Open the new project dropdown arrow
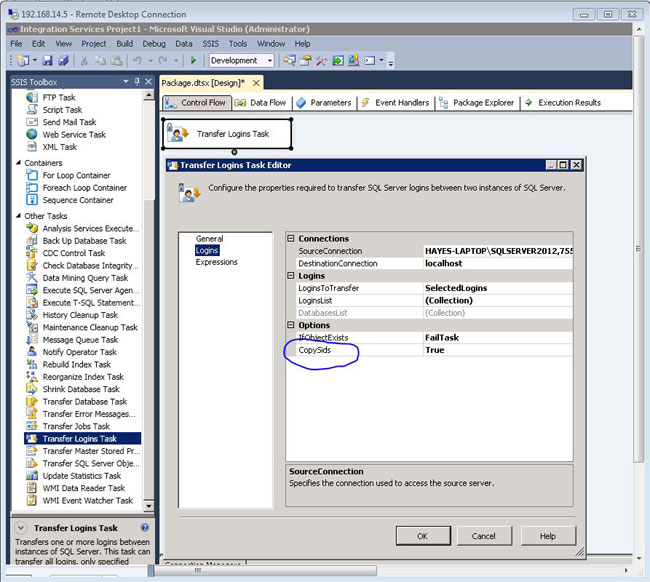Screen dimensions: 650x582 [35, 61]
